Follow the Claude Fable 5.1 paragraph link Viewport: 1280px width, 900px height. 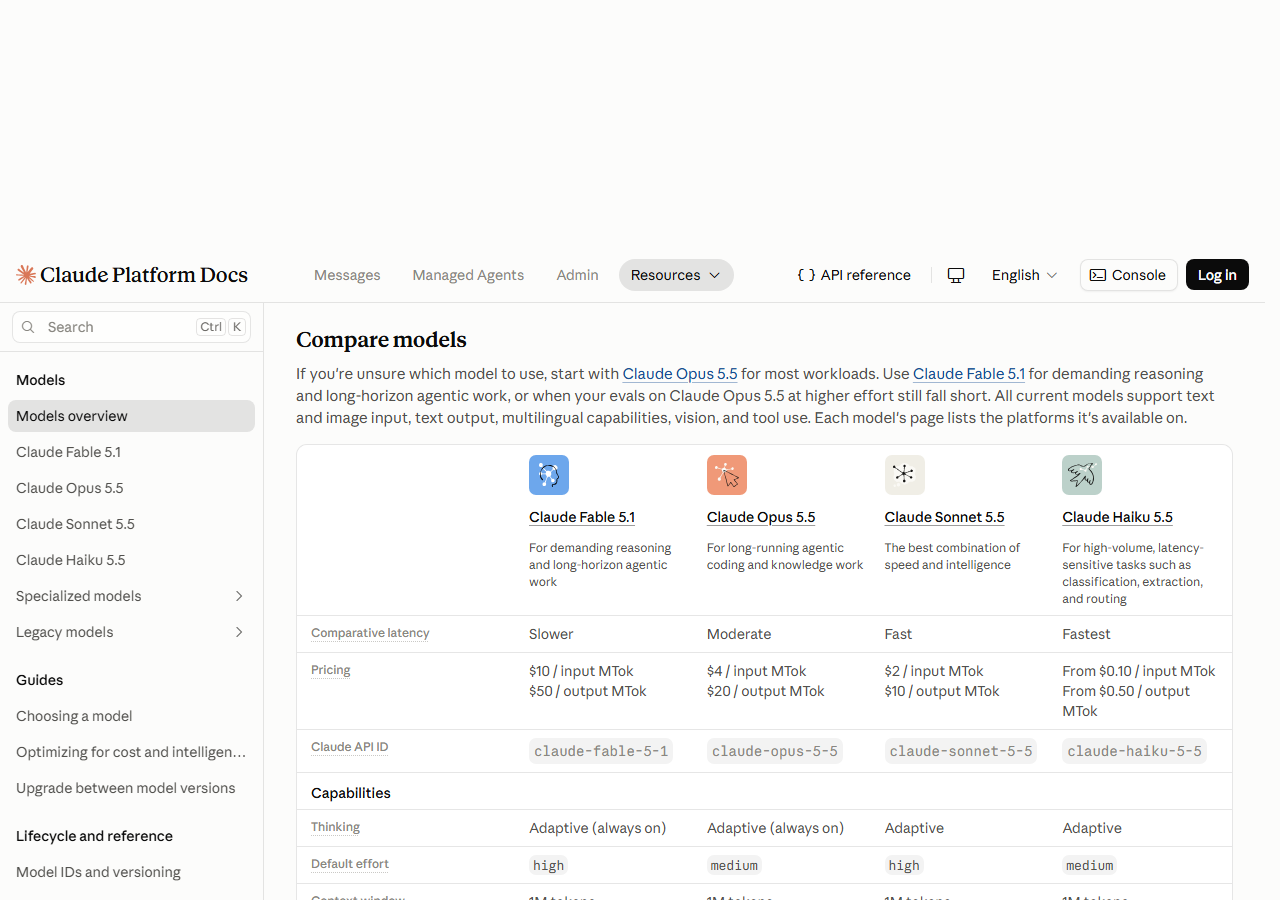coord(969,374)
